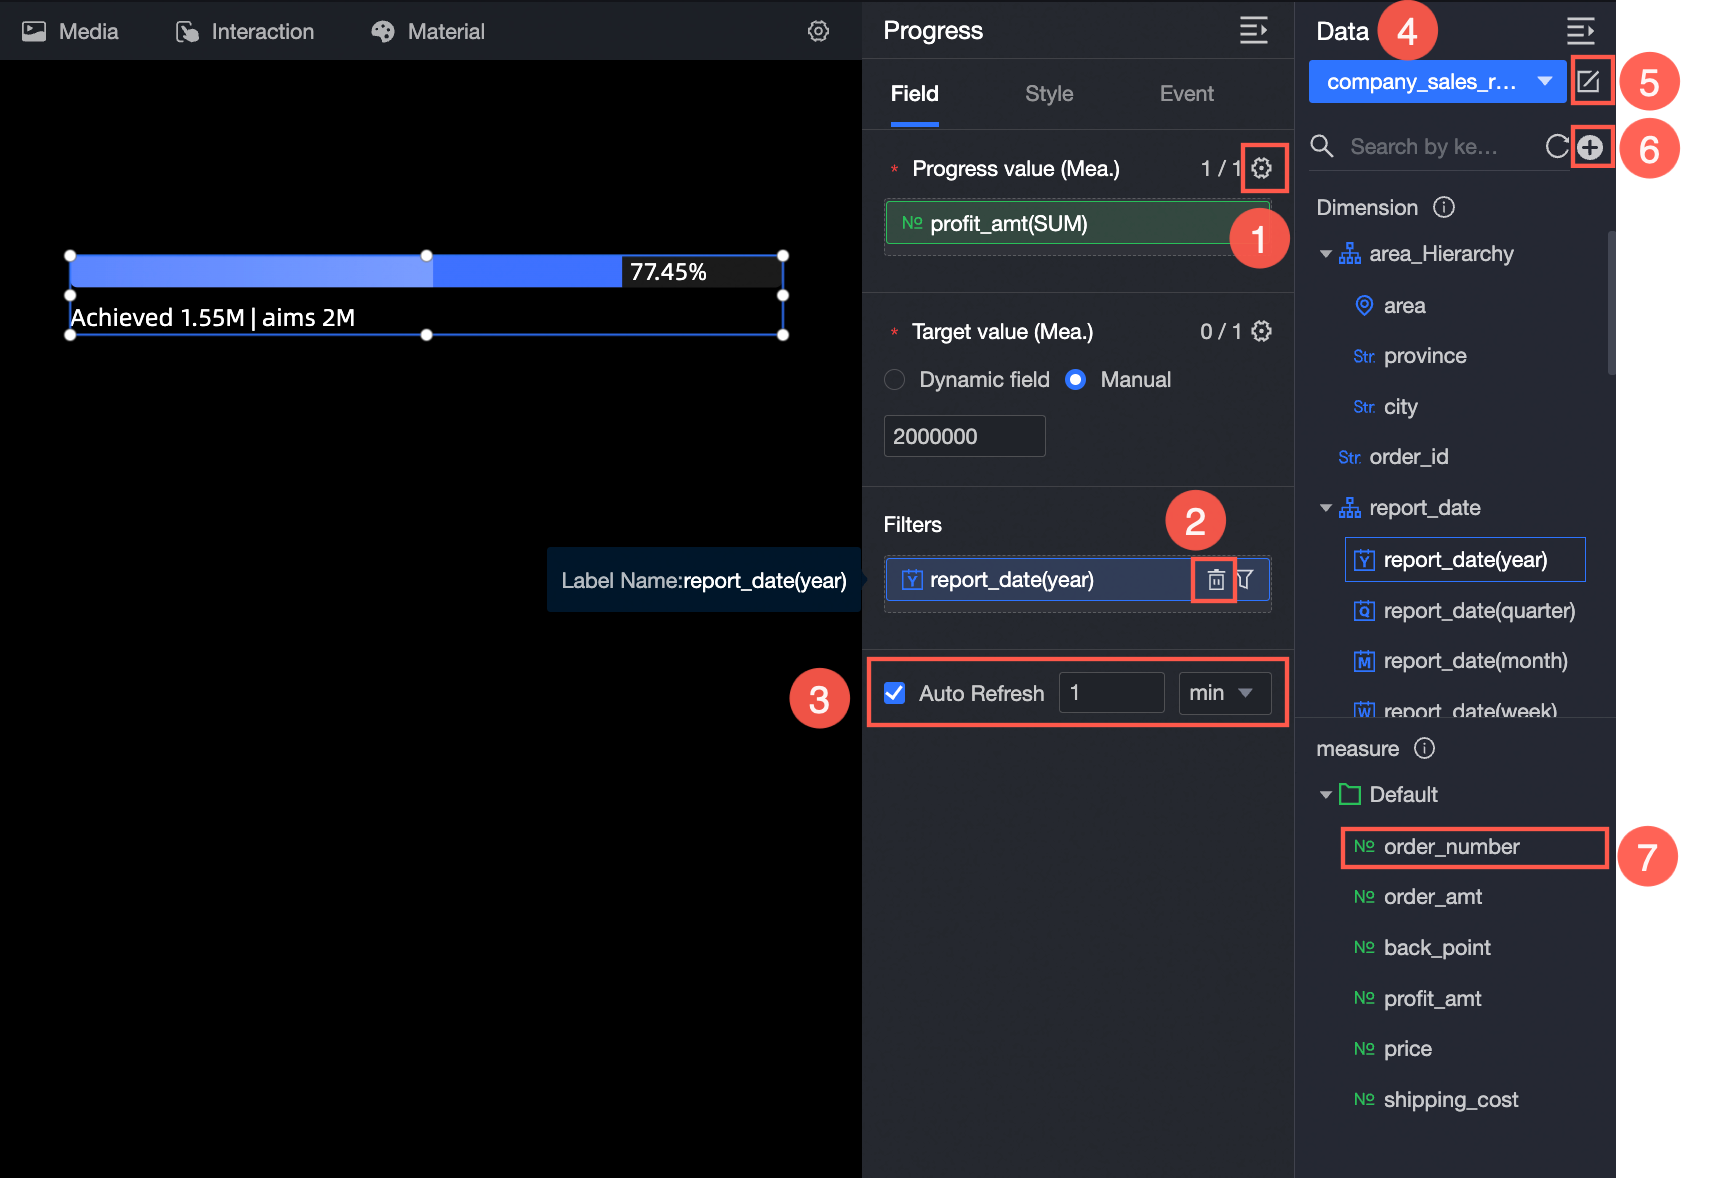Show measure info tooltip icon
1718x1178 pixels.
1425,748
